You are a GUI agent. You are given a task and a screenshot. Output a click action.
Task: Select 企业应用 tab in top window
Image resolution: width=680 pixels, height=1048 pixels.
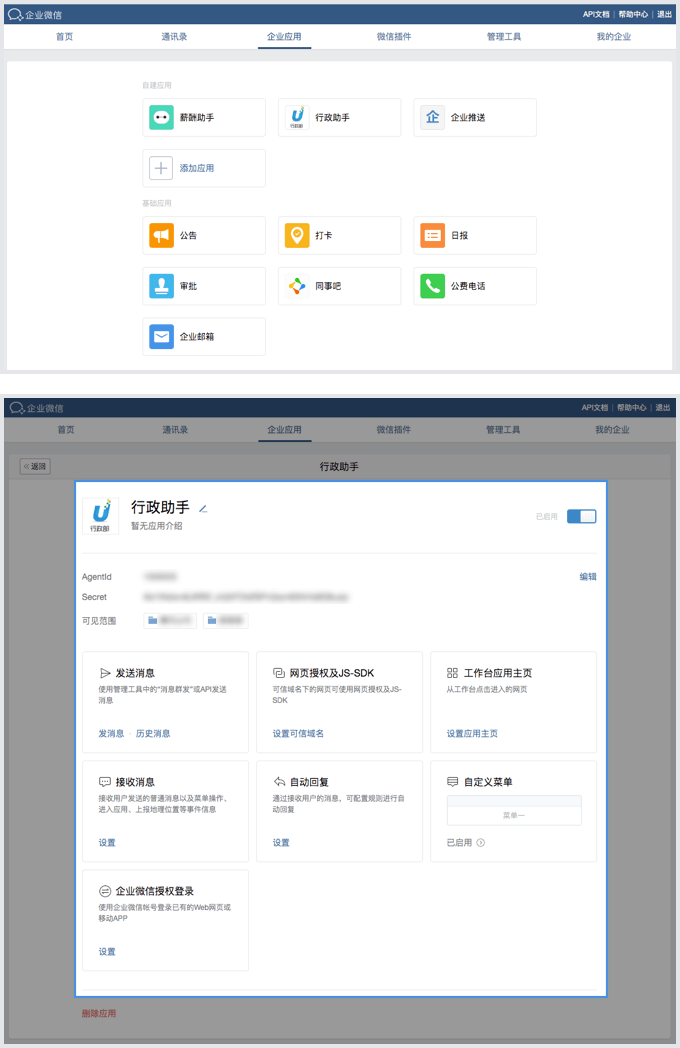284,37
